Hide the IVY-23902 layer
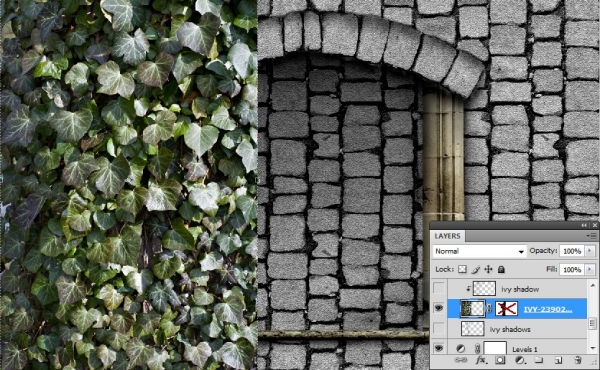Screen dimensions: 600x370 click(439, 308)
